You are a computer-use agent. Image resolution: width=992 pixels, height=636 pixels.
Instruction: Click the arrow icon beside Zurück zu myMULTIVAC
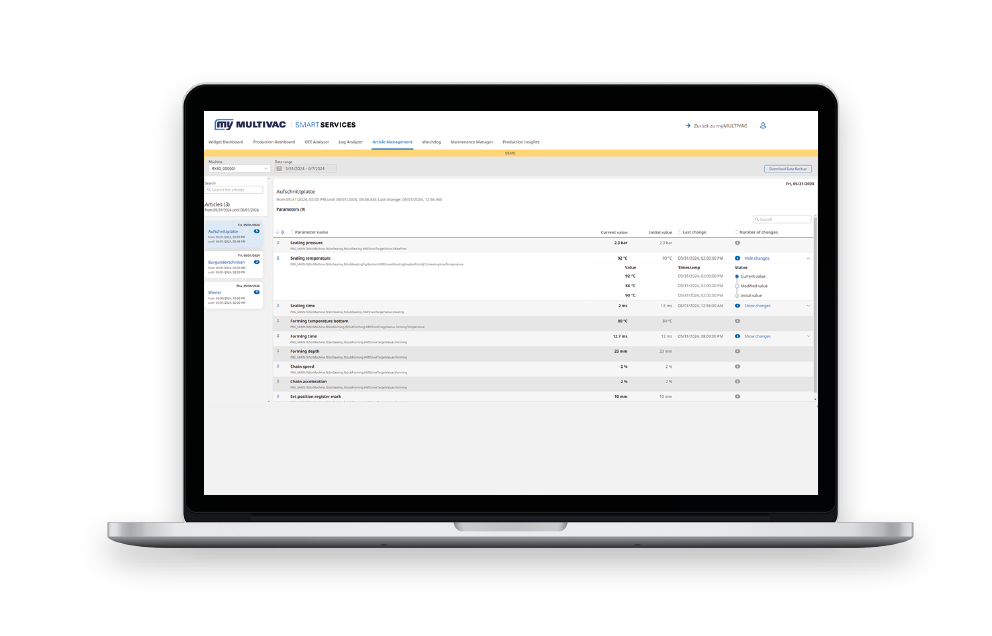(688, 126)
